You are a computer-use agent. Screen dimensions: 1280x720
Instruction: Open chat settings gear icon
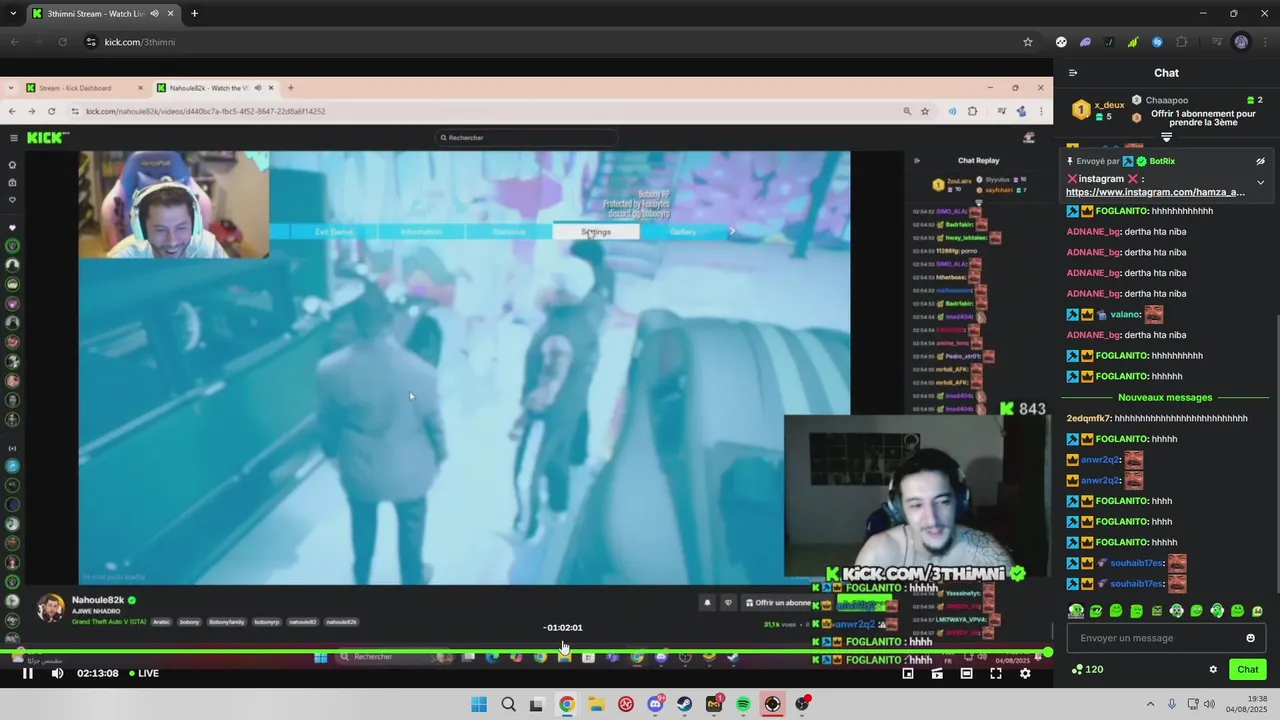1213,670
